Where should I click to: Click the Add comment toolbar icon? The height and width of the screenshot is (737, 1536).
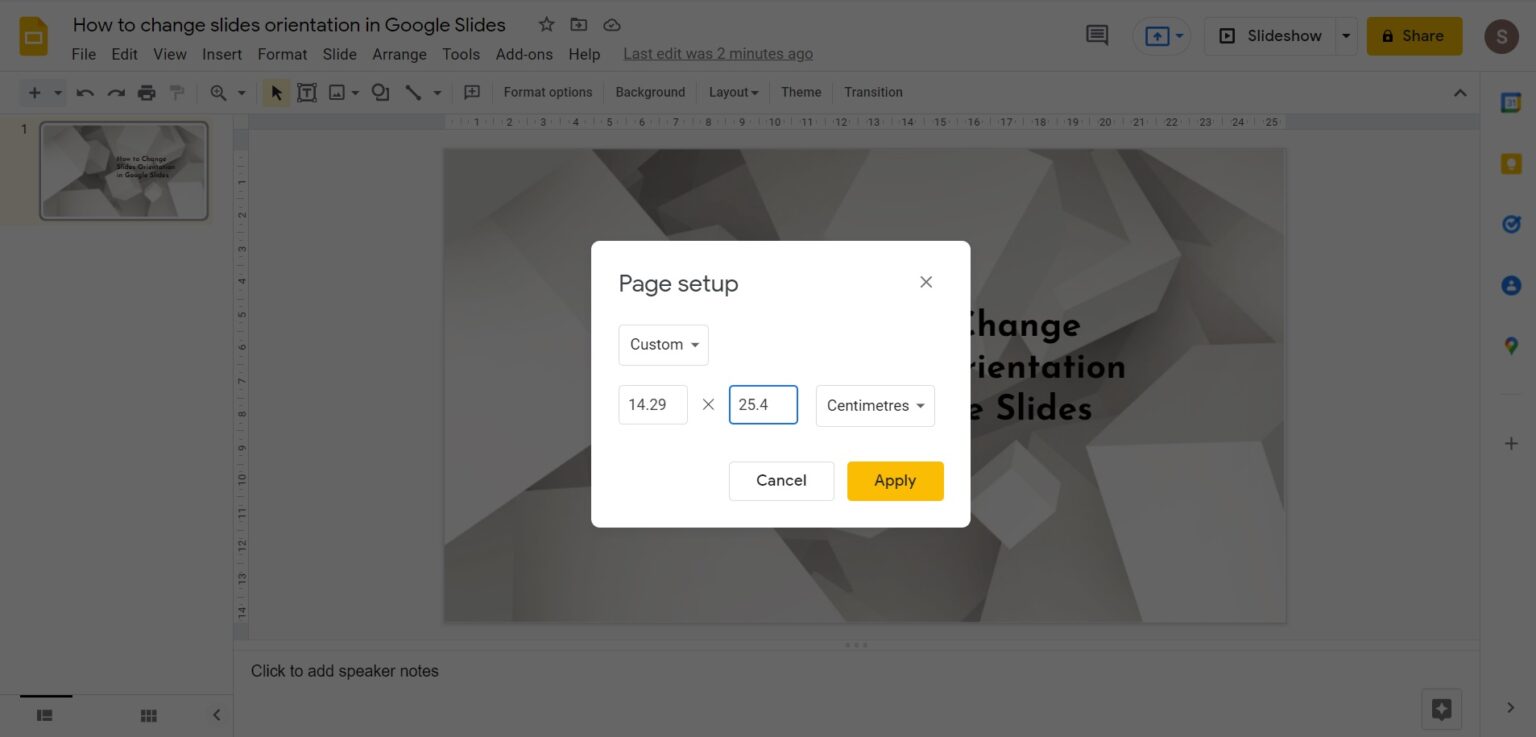(472, 92)
